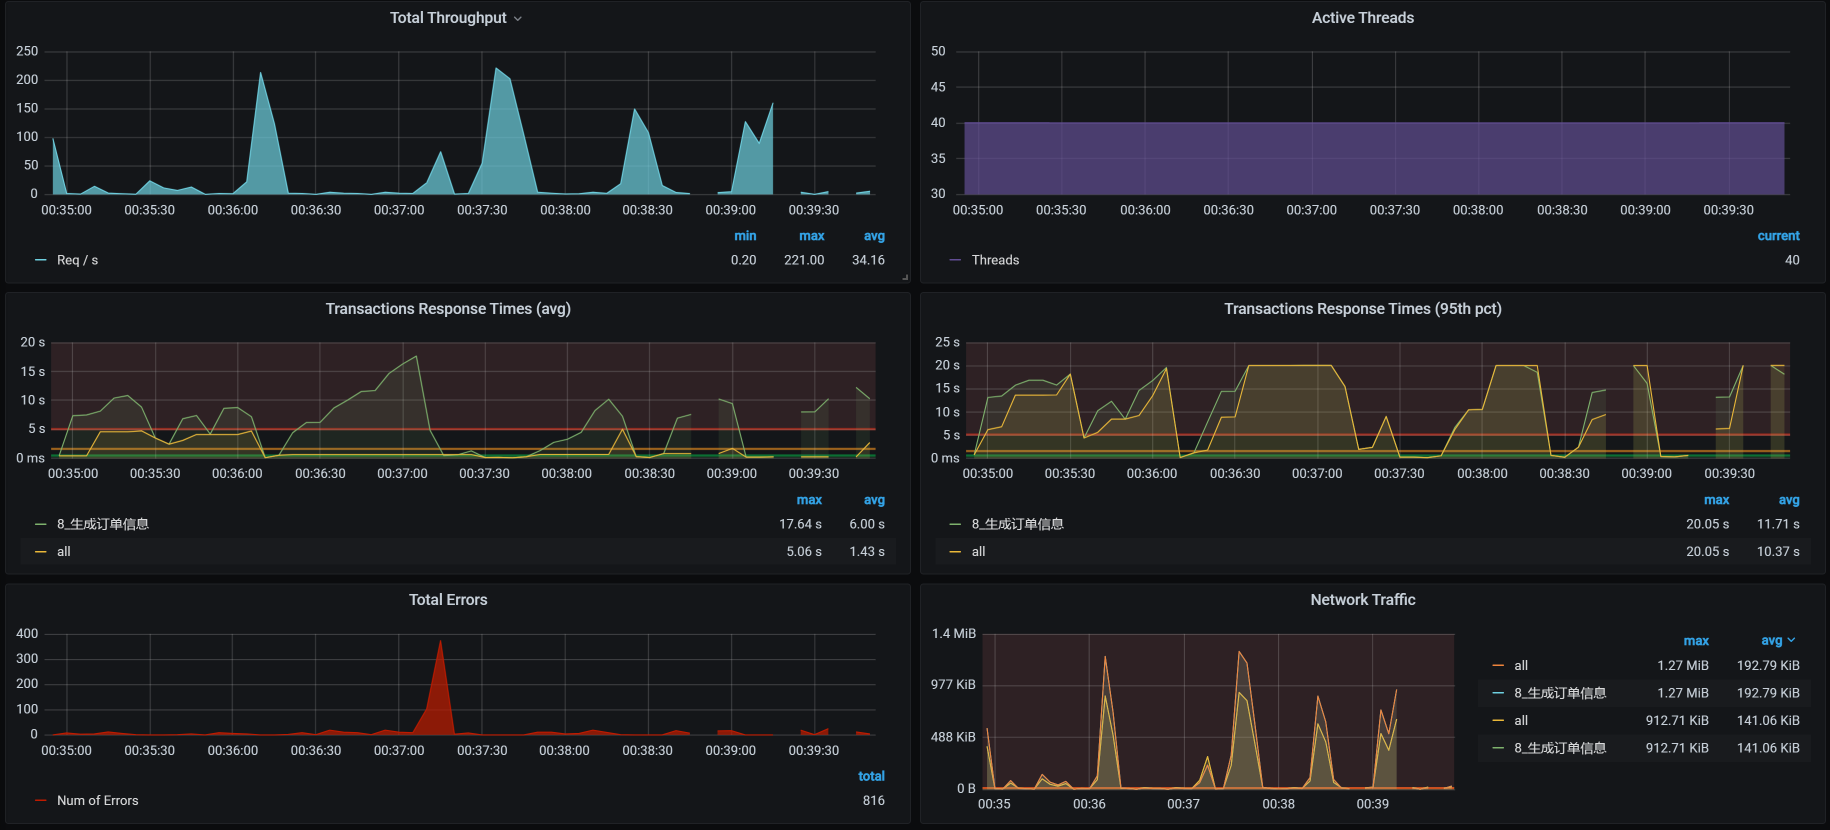Toggle the Req / s series in legend
Image resolution: width=1830 pixels, height=830 pixels.
pos(77,261)
